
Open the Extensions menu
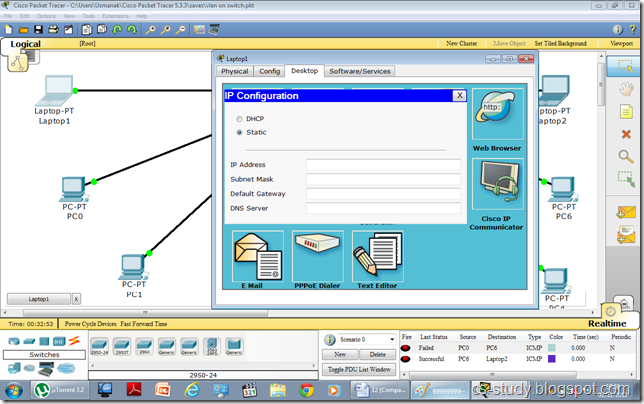click(x=115, y=16)
